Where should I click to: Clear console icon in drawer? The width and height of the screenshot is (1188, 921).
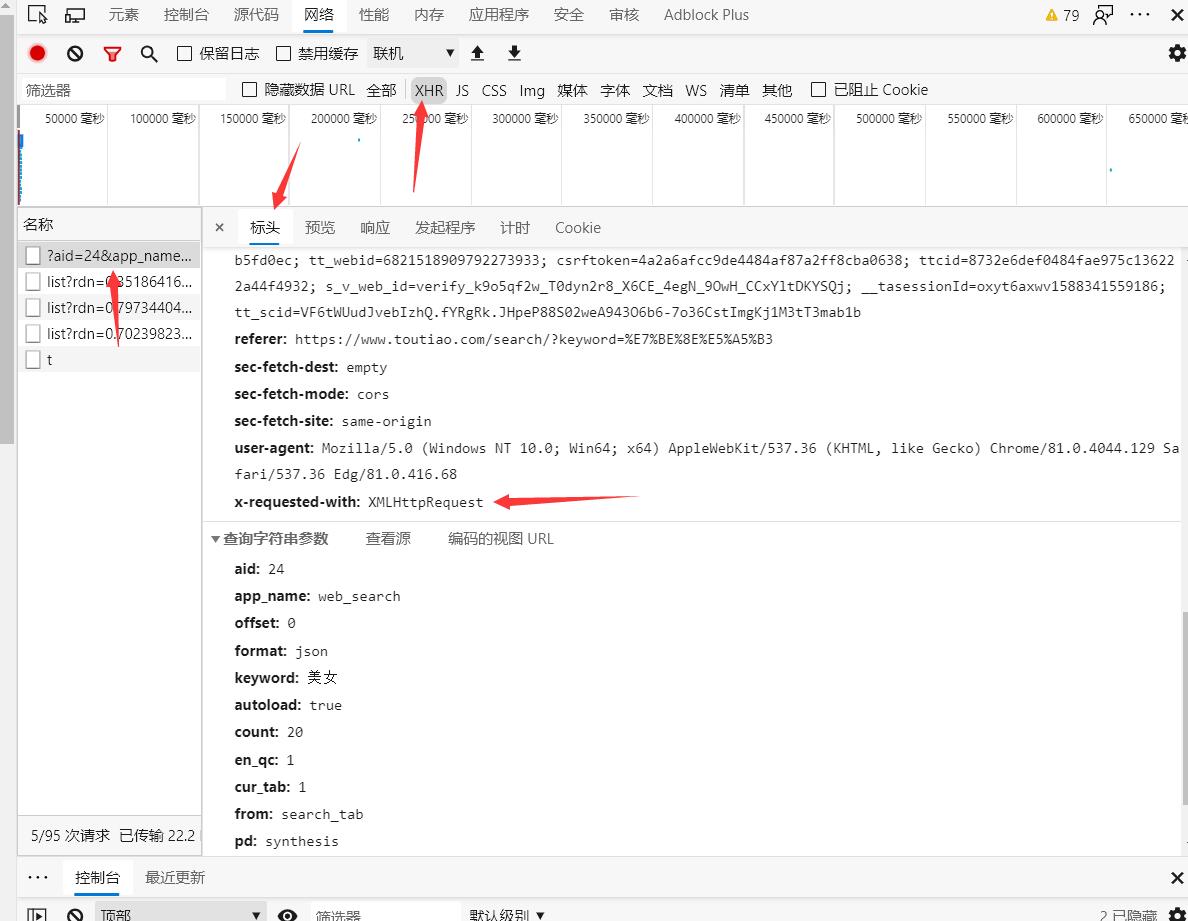(74, 915)
